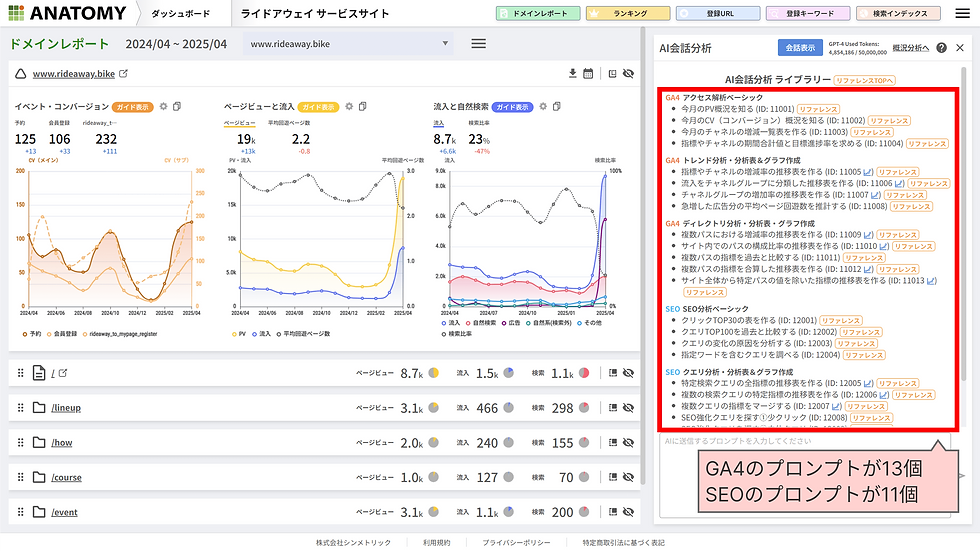980x551 pixels.
Task: Click the 検索 pie indicator in / row
Action: 584,373
